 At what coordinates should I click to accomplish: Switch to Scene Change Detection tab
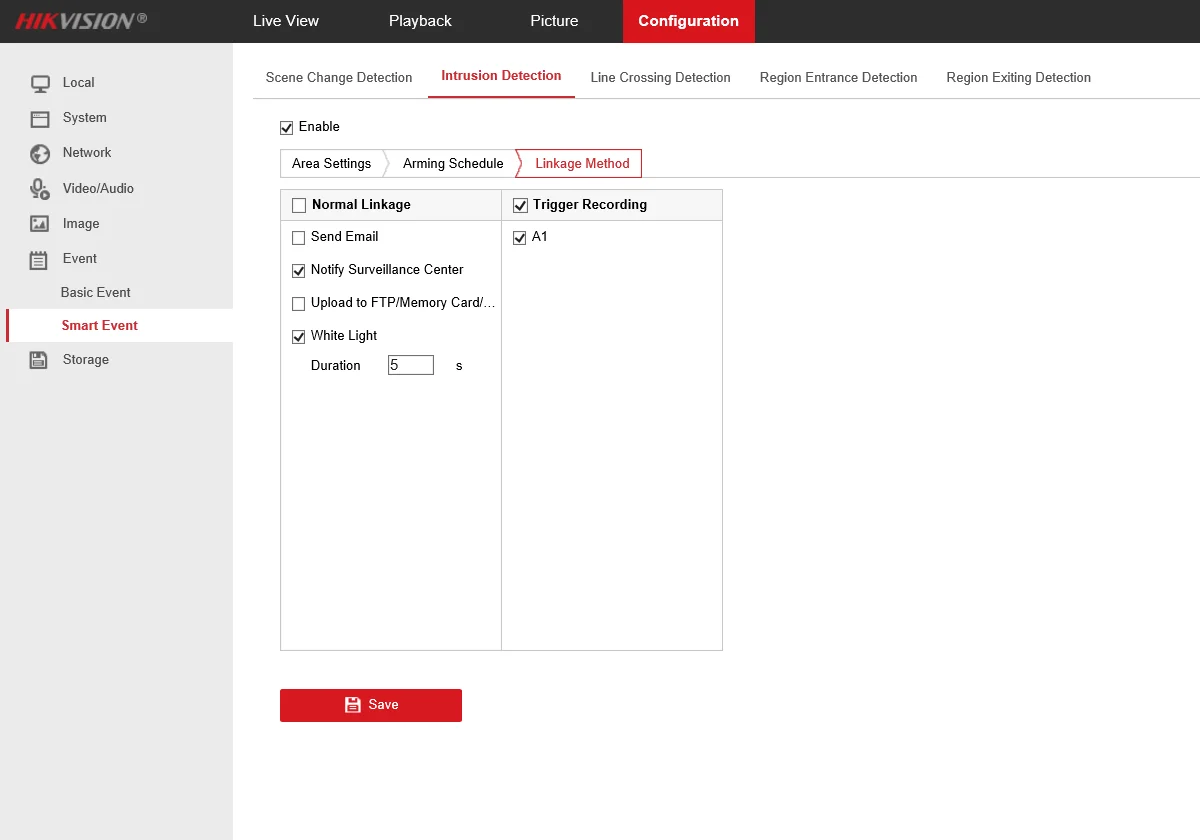(339, 77)
